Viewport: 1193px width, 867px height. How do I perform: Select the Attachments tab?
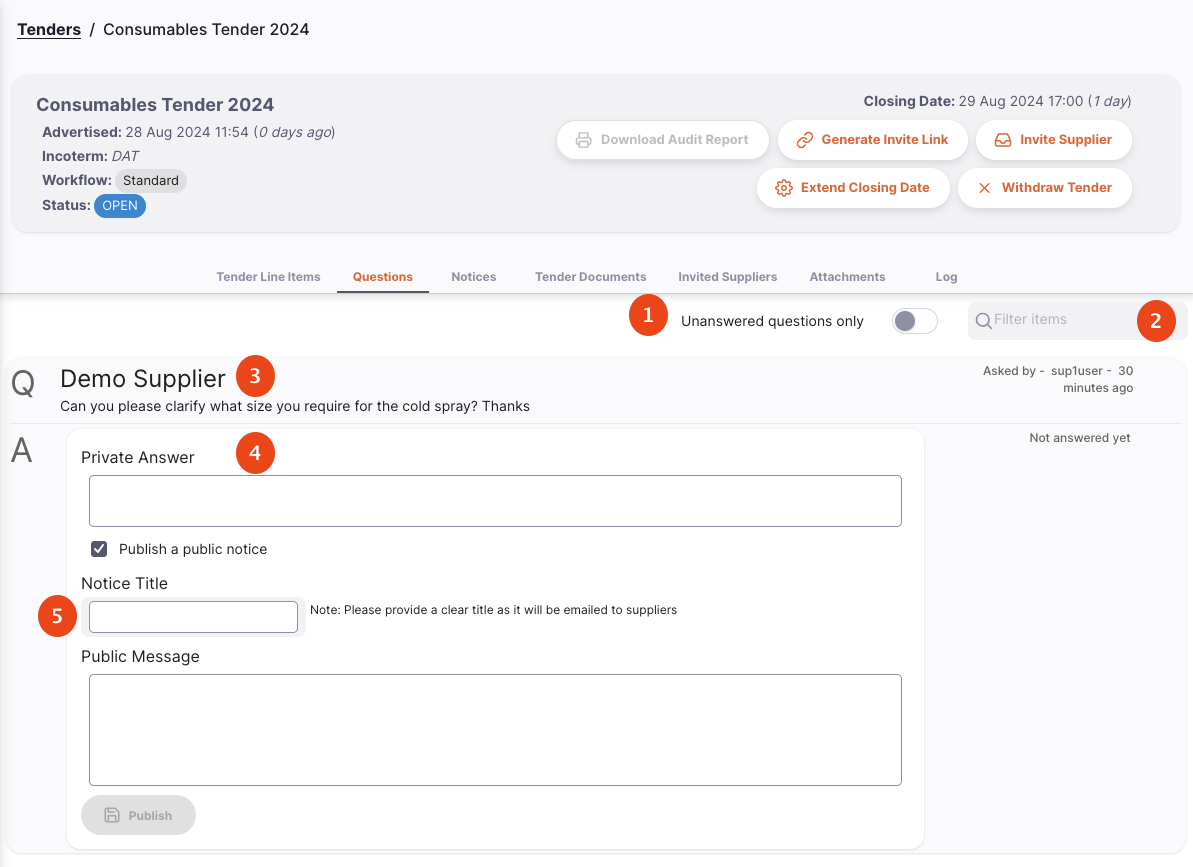[847, 277]
